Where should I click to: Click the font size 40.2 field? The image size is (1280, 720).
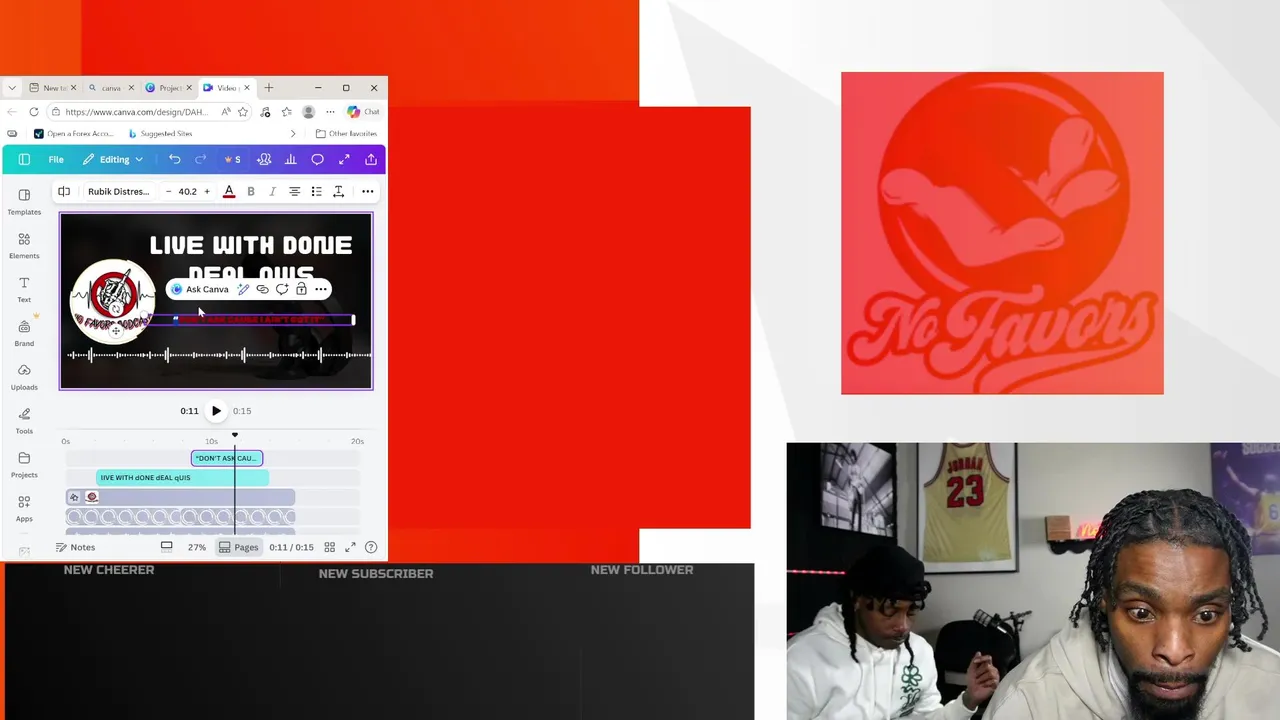click(187, 191)
